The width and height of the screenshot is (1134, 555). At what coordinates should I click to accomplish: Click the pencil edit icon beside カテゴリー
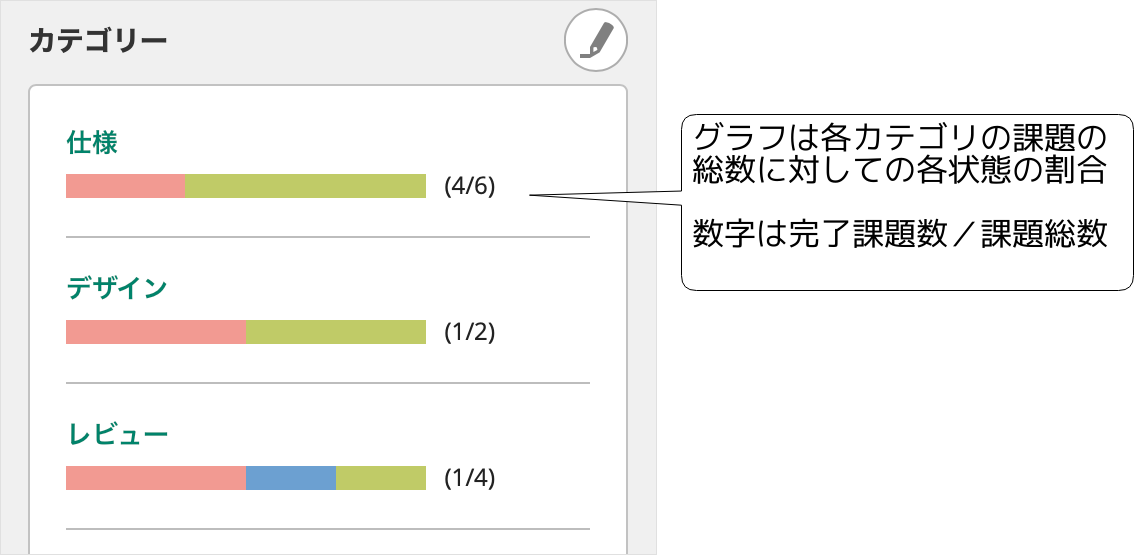point(596,40)
